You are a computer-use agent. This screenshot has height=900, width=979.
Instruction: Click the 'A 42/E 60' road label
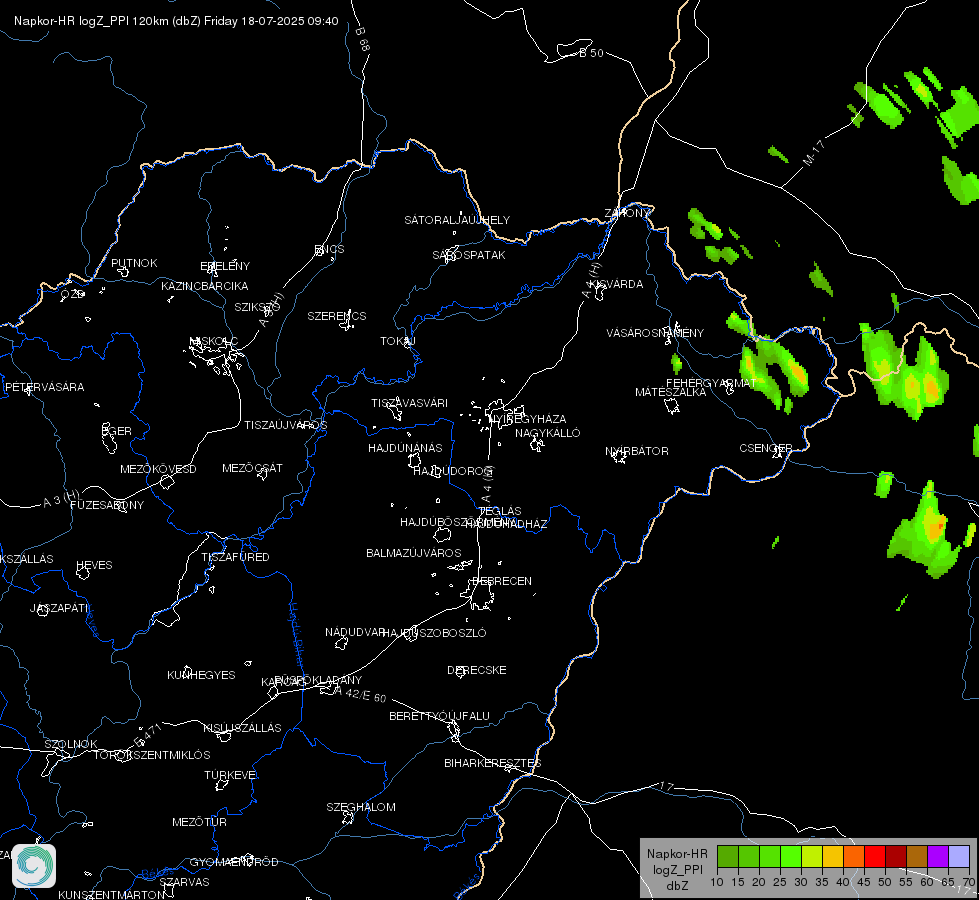[360, 695]
